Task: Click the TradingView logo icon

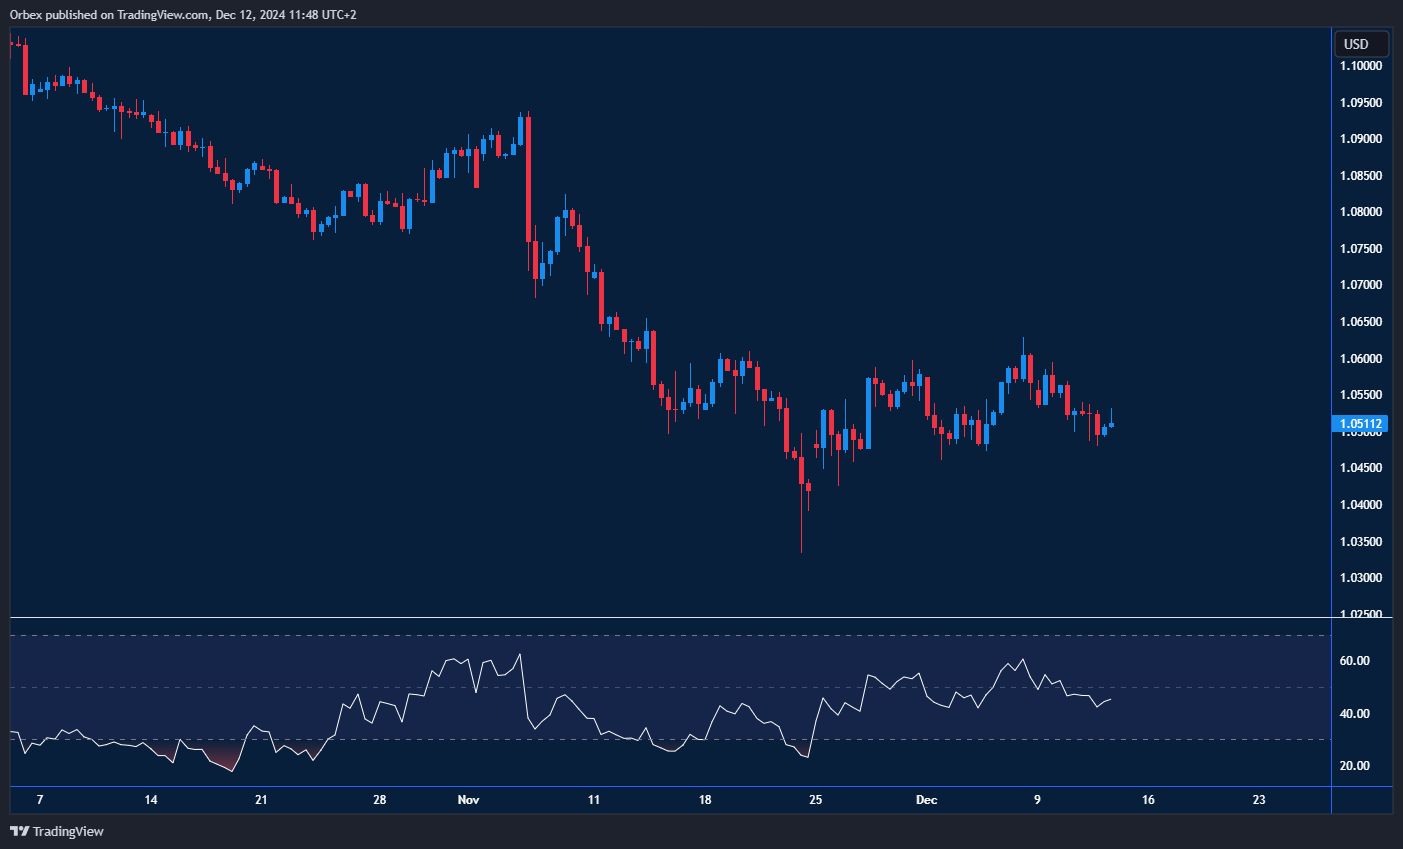Action: [x=17, y=831]
